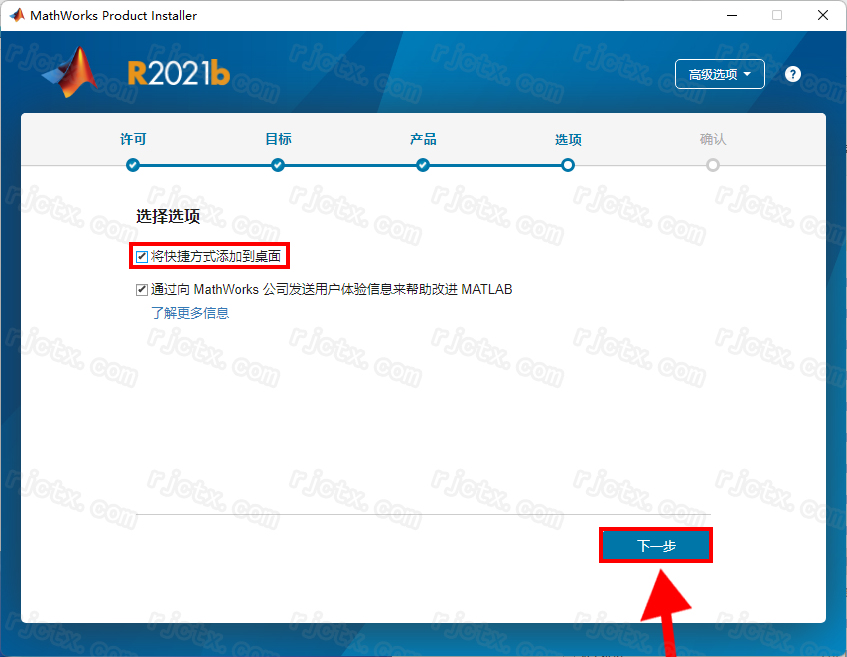Click the completed checkmark circle under 产品
Image resolution: width=847 pixels, height=657 pixels.
[423, 165]
